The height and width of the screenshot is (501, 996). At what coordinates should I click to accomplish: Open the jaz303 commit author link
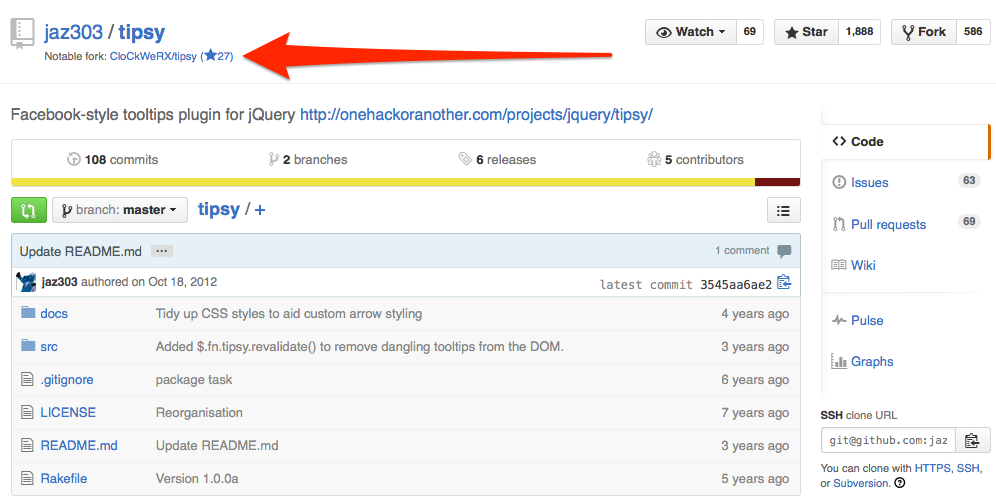pyautogui.click(x=59, y=282)
